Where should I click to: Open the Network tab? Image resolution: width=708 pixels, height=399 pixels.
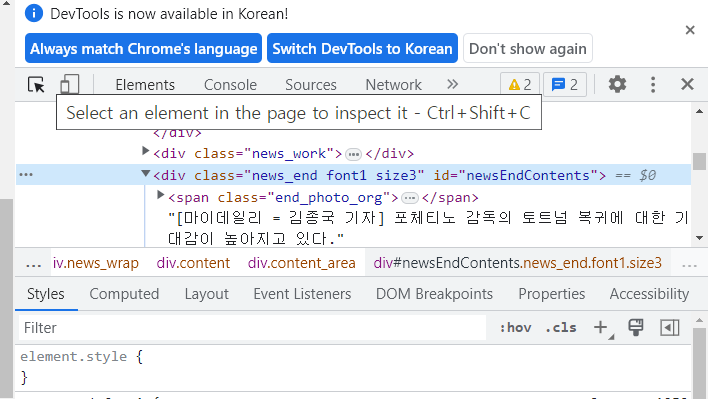tap(393, 85)
